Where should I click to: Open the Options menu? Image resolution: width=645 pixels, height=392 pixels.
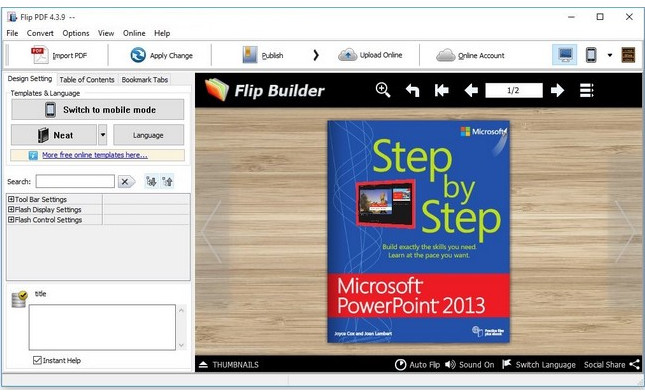76,33
